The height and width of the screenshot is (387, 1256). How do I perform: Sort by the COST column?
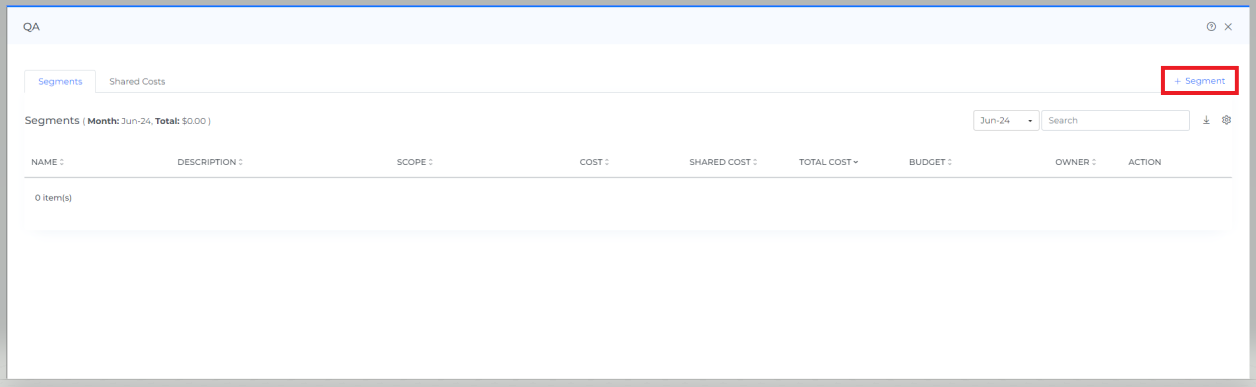[594, 162]
